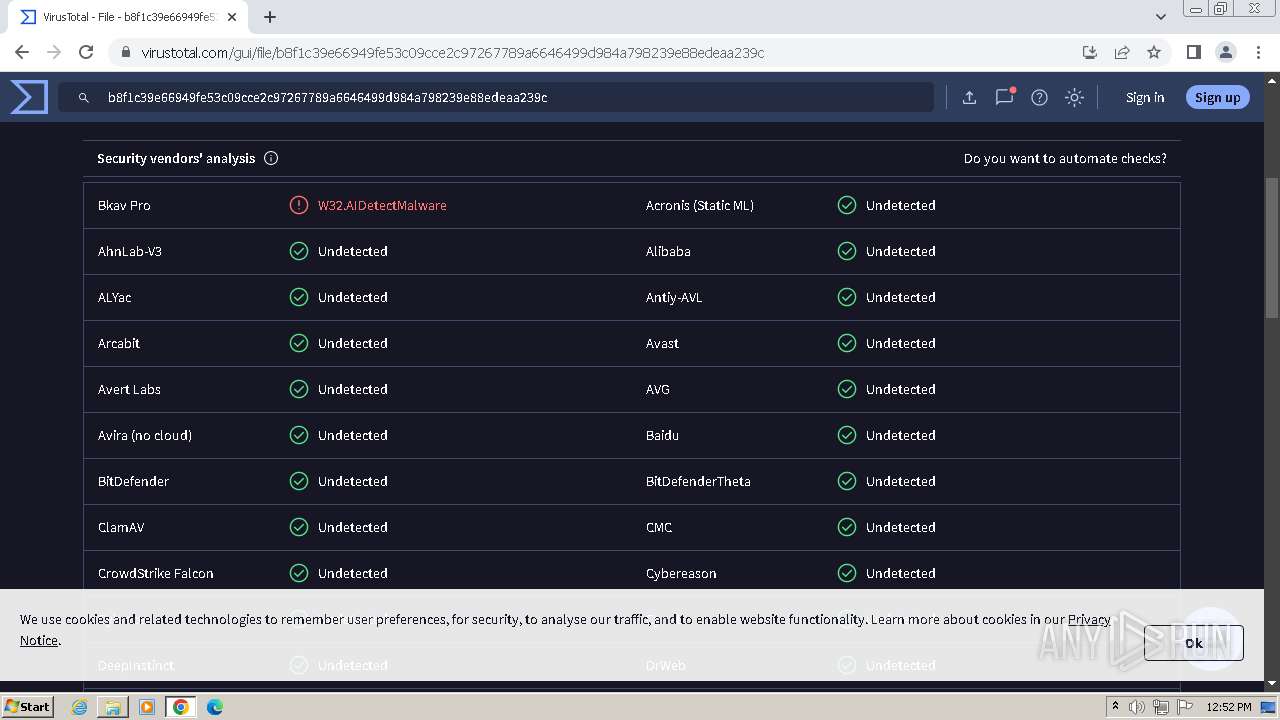The image size is (1280, 720).
Task: Click the taskbar clock showing 12:52 PM
Action: click(1229, 707)
